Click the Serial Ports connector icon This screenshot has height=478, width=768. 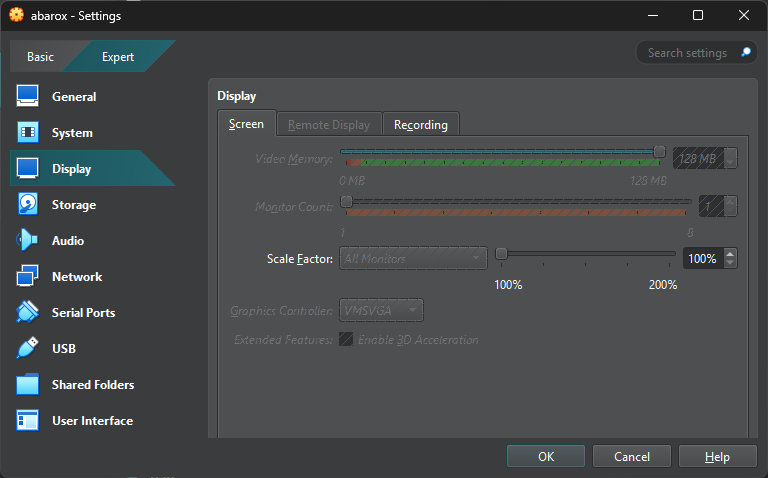[x=27, y=312]
